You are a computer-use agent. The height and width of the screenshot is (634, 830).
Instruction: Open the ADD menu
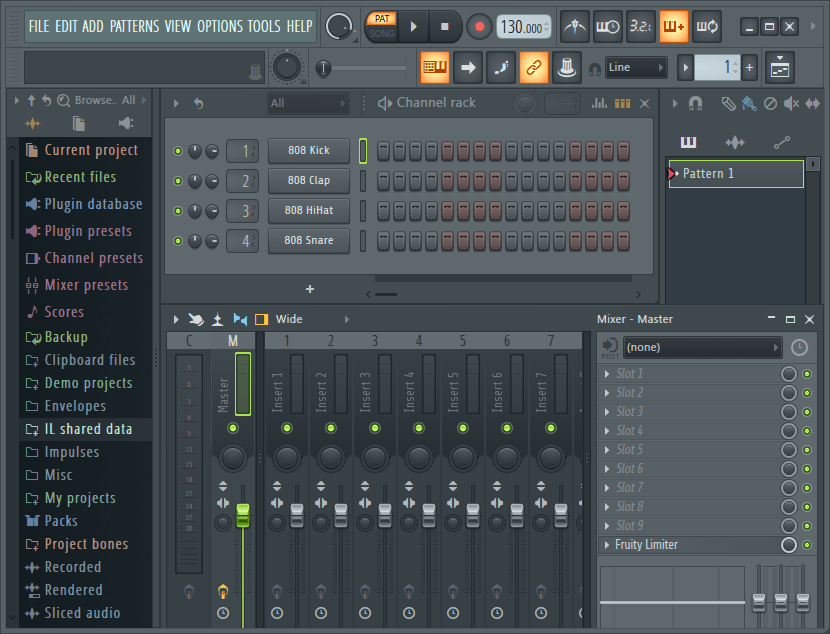click(x=93, y=26)
